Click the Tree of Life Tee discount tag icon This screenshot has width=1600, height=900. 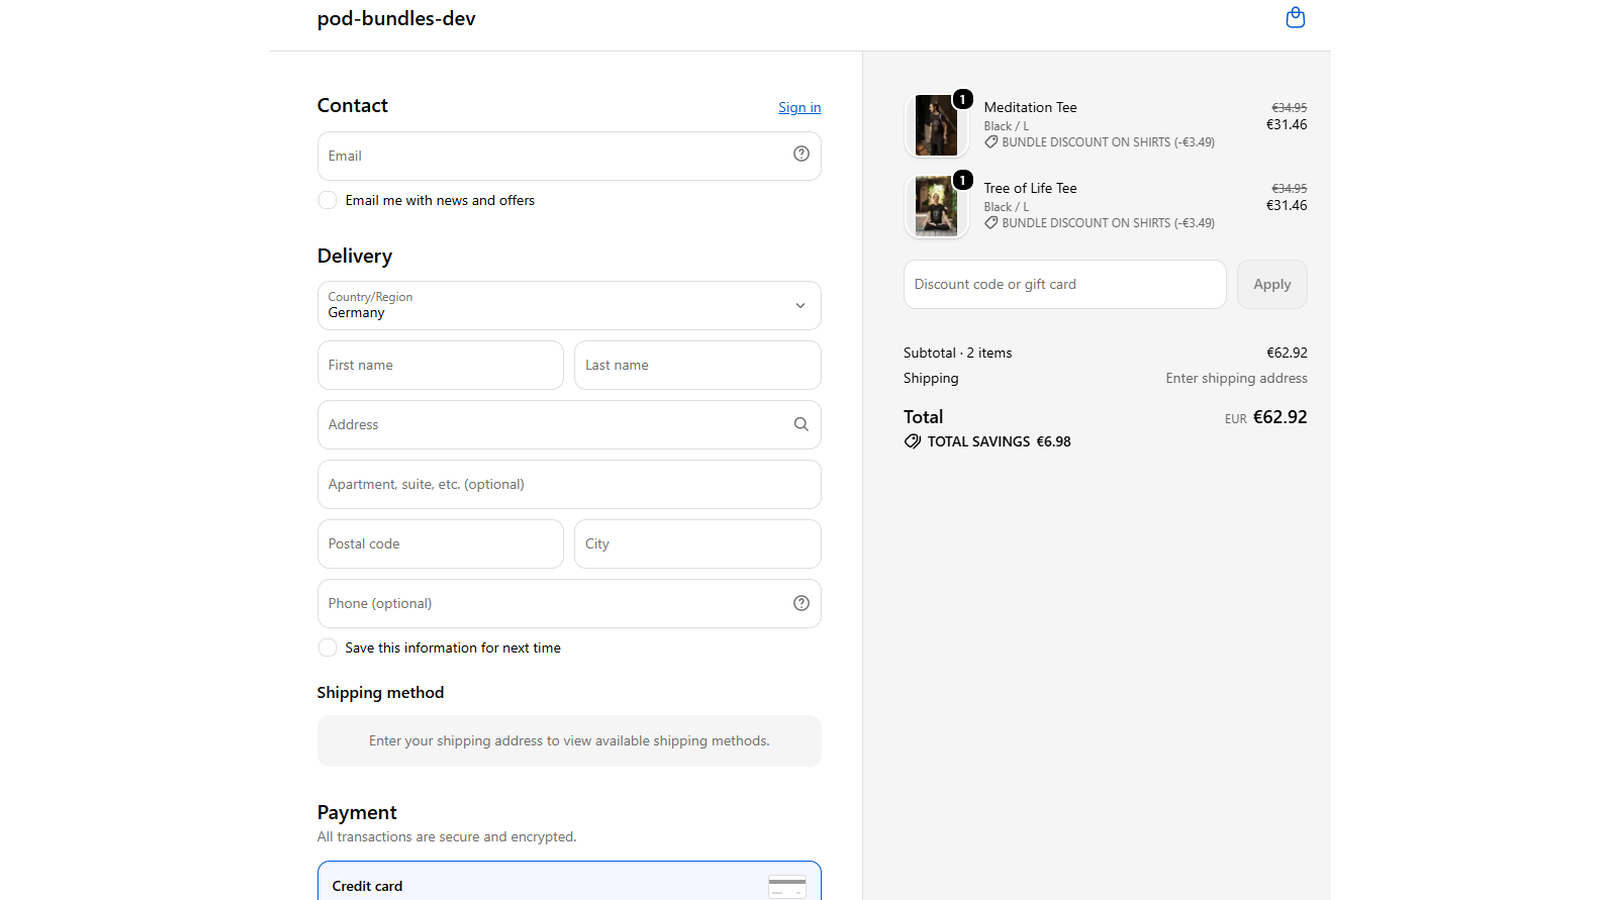pyautogui.click(x=991, y=223)
